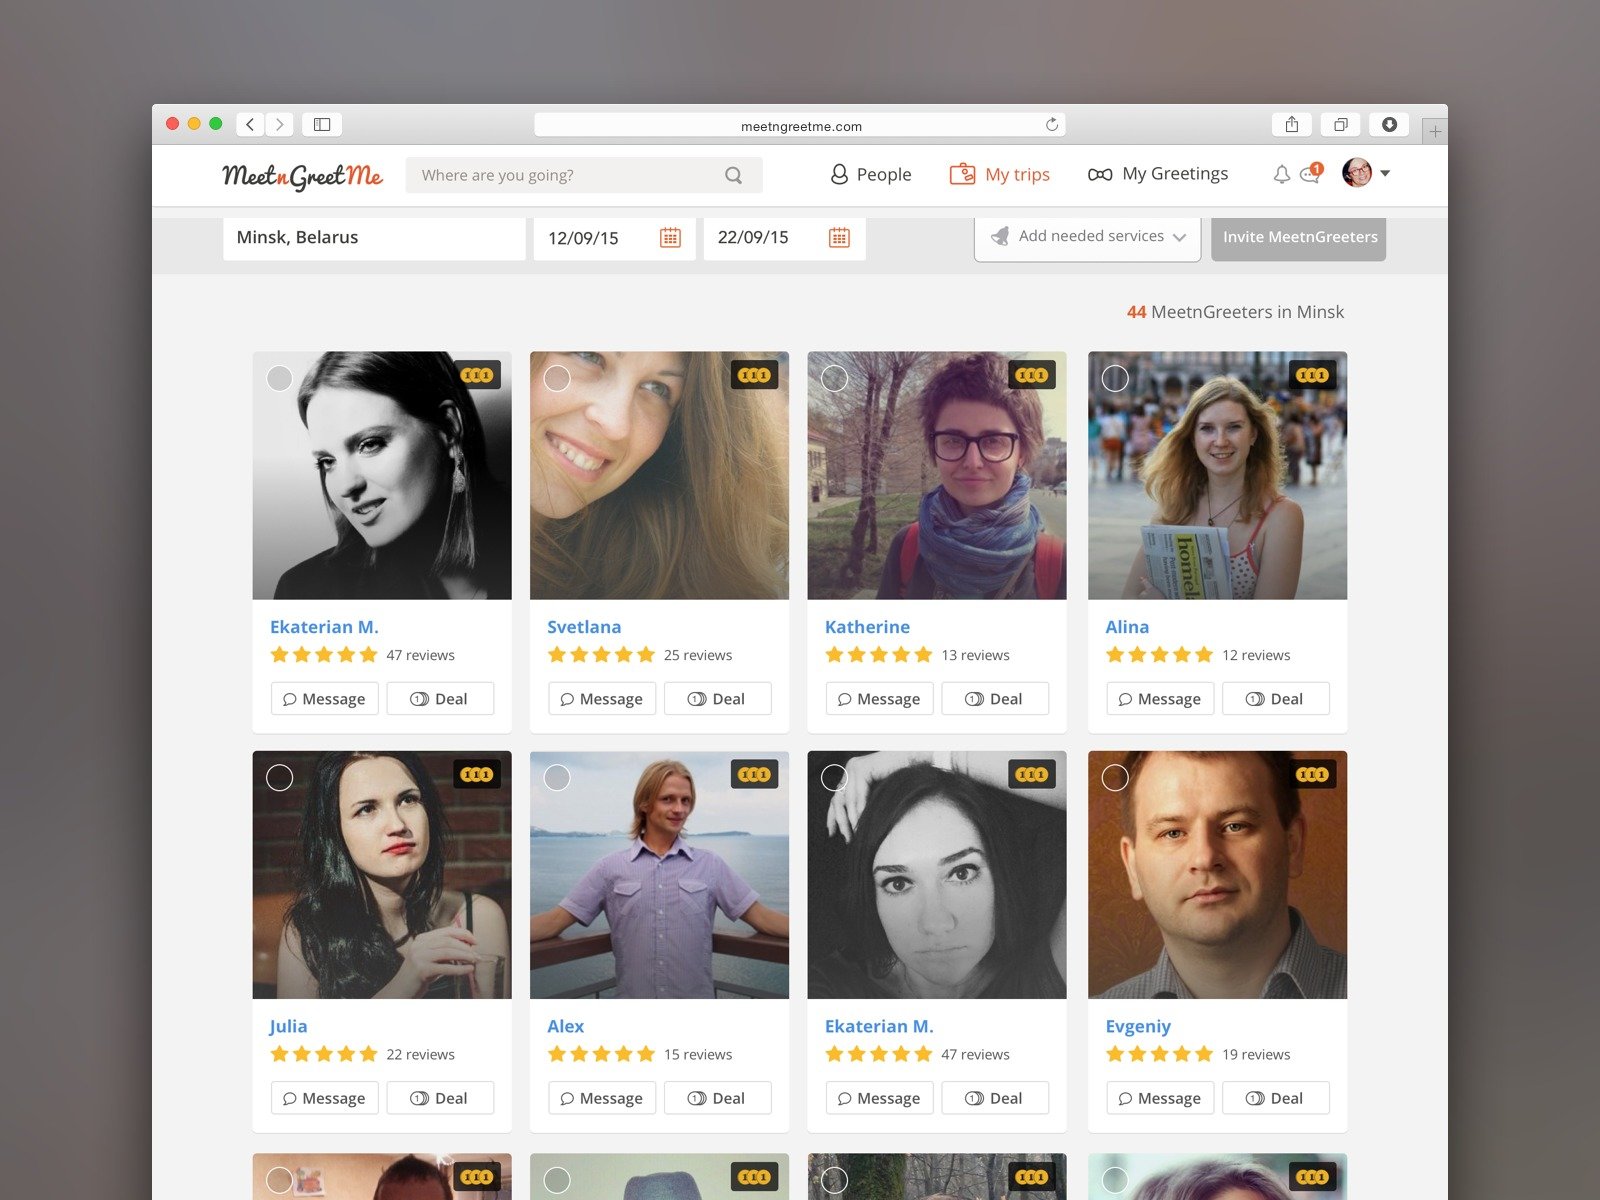Make a Deal with Evgeniy
This screenshot has height=1200, width=1600.
click(x=1276, y=1097)
